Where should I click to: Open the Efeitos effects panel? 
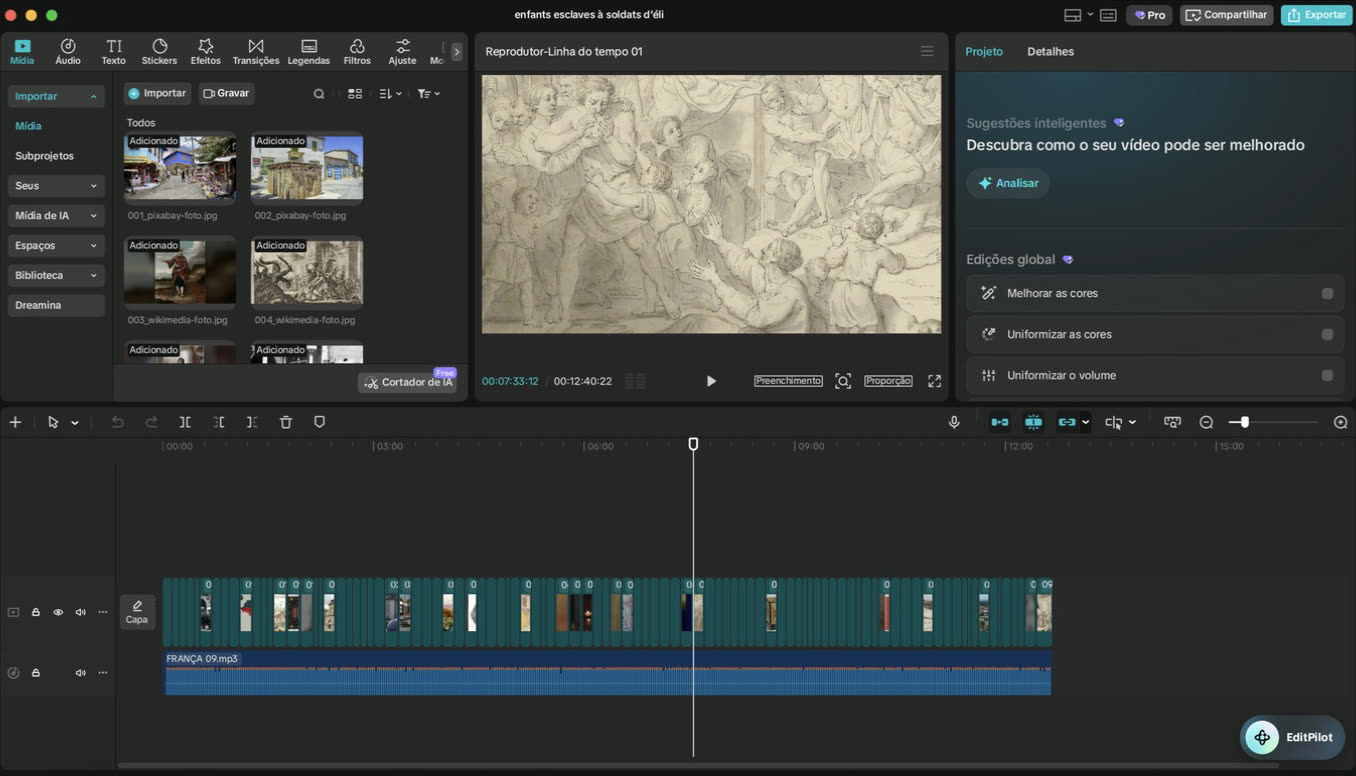tap(205, 52)
